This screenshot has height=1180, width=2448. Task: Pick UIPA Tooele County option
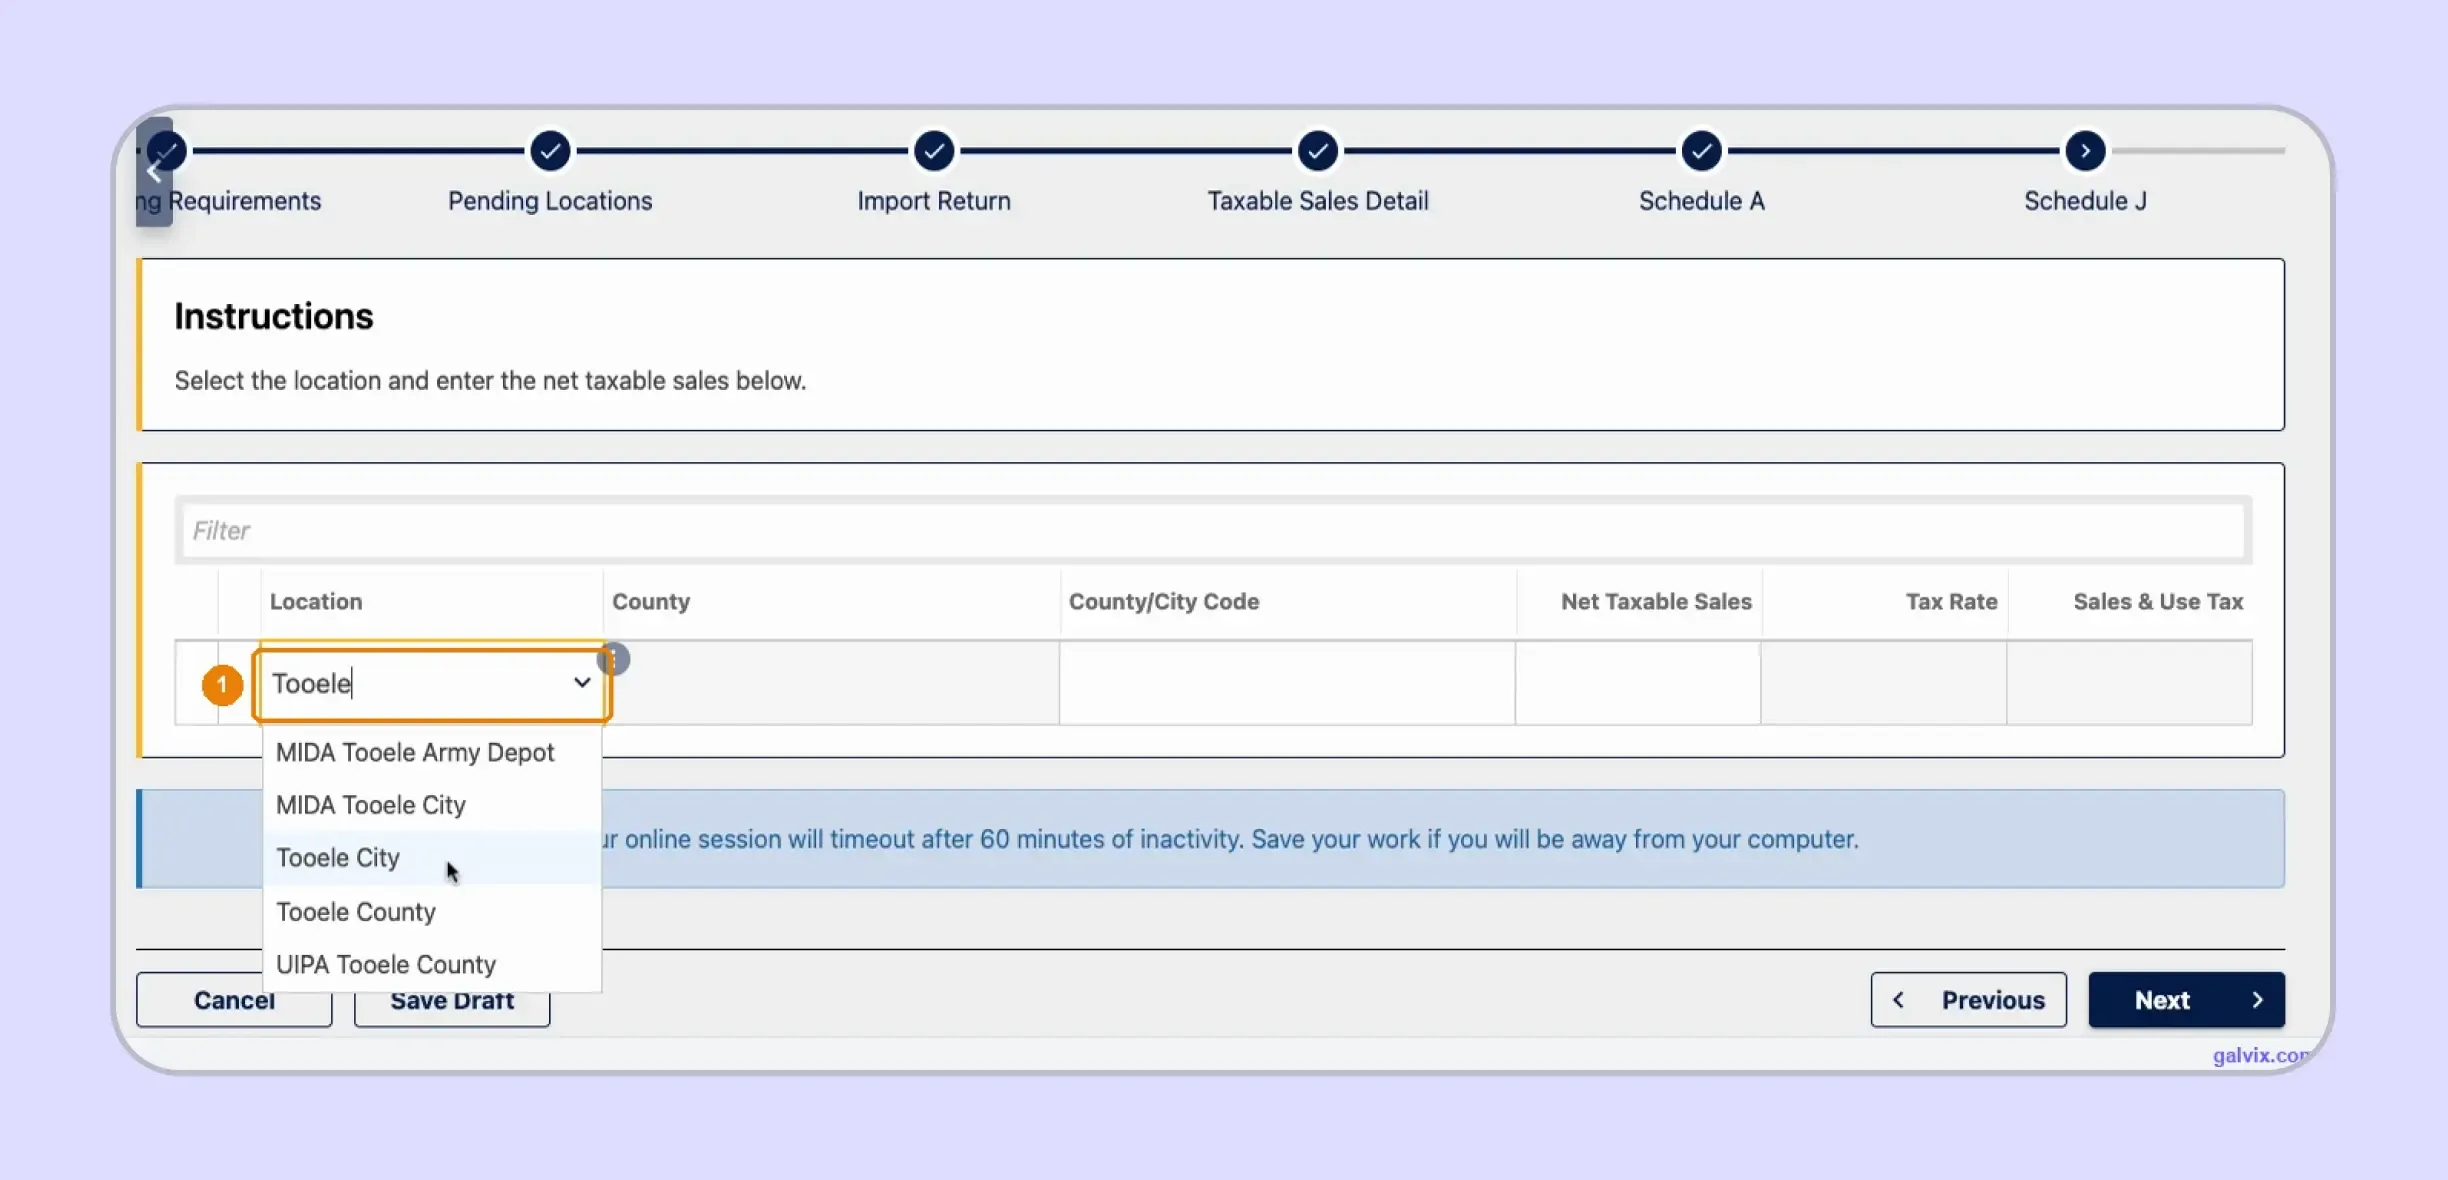(x=432, y=965)
